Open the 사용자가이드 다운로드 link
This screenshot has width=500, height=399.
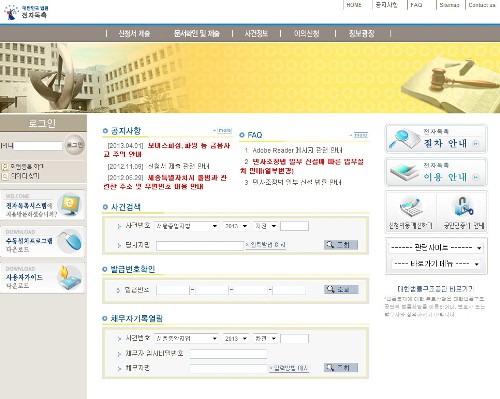tap(24, 281)
